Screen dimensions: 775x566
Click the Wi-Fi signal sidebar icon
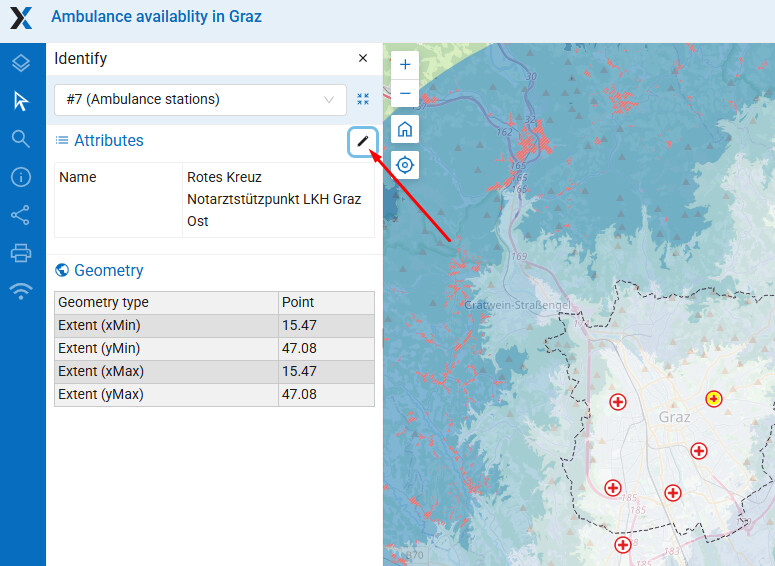pyautogui.click(x=21, y=291)
